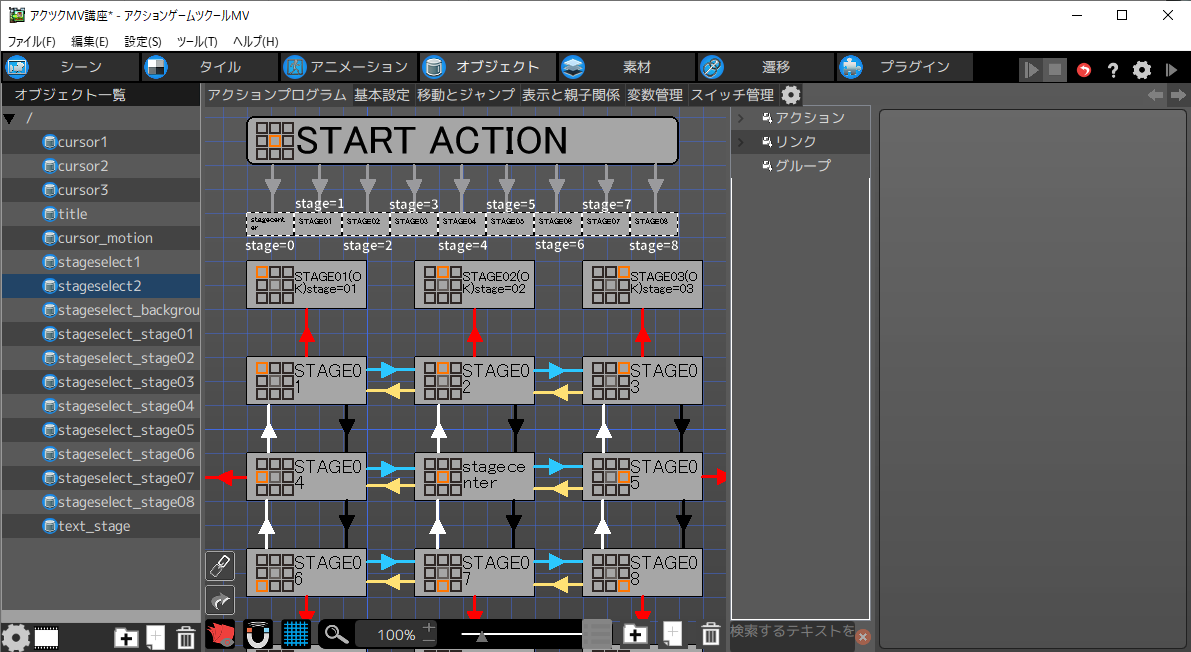Open the ファイル(F) menu
This screenshot has width=1191, height=652.
32,41
